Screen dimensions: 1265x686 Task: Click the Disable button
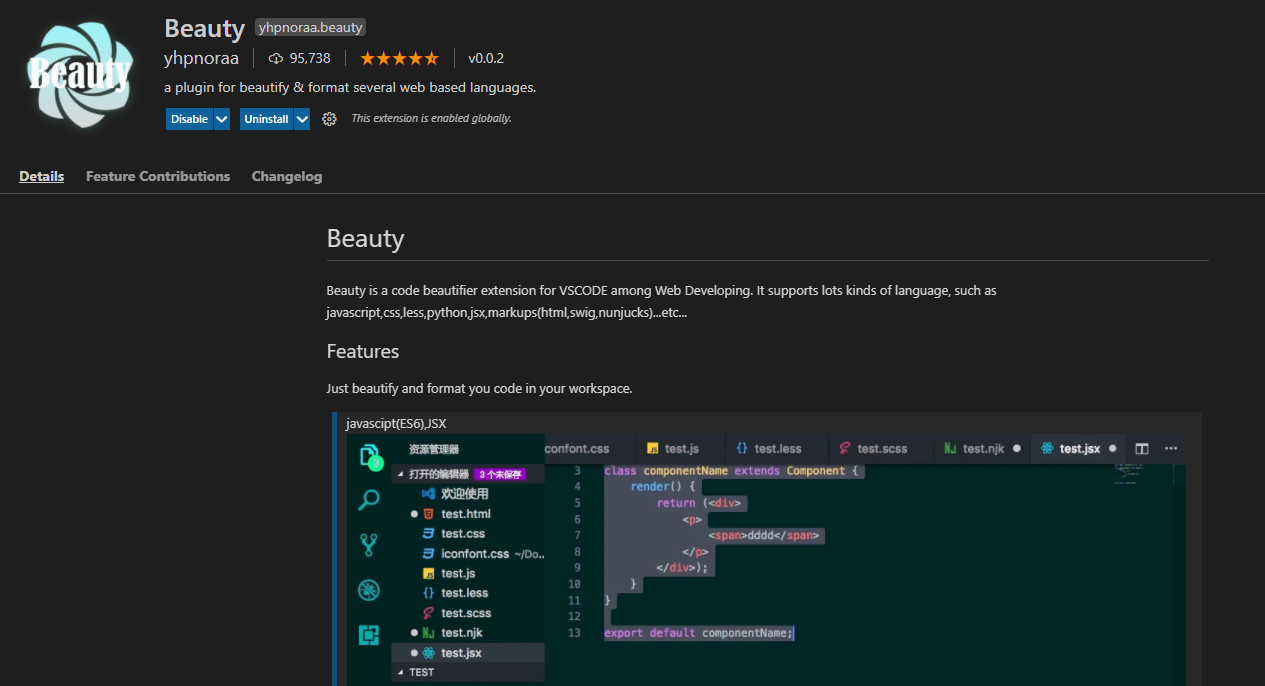[189, 119]
